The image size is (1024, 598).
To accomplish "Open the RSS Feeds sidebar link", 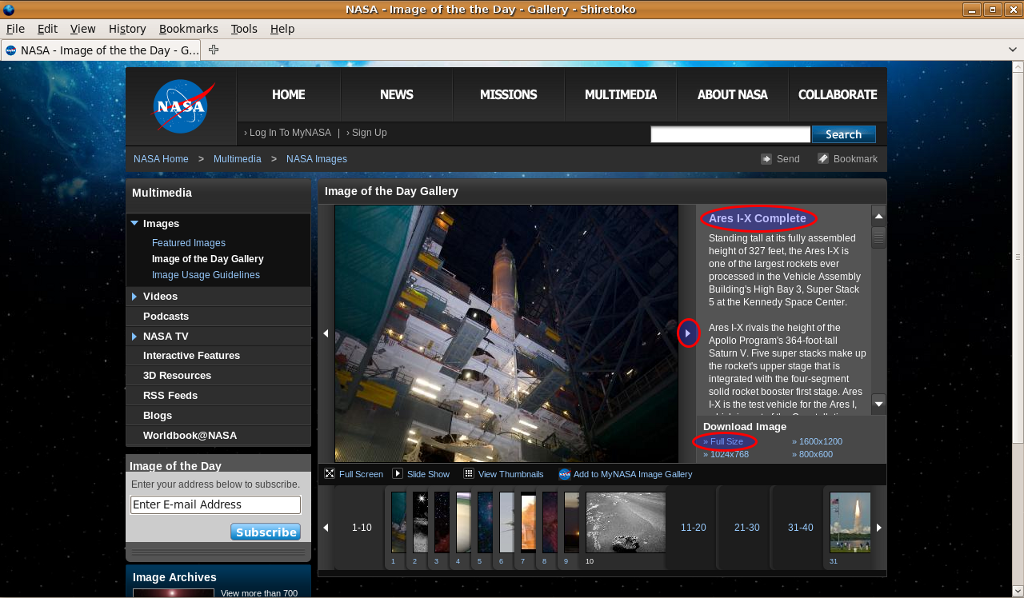I will click(170, 396).
